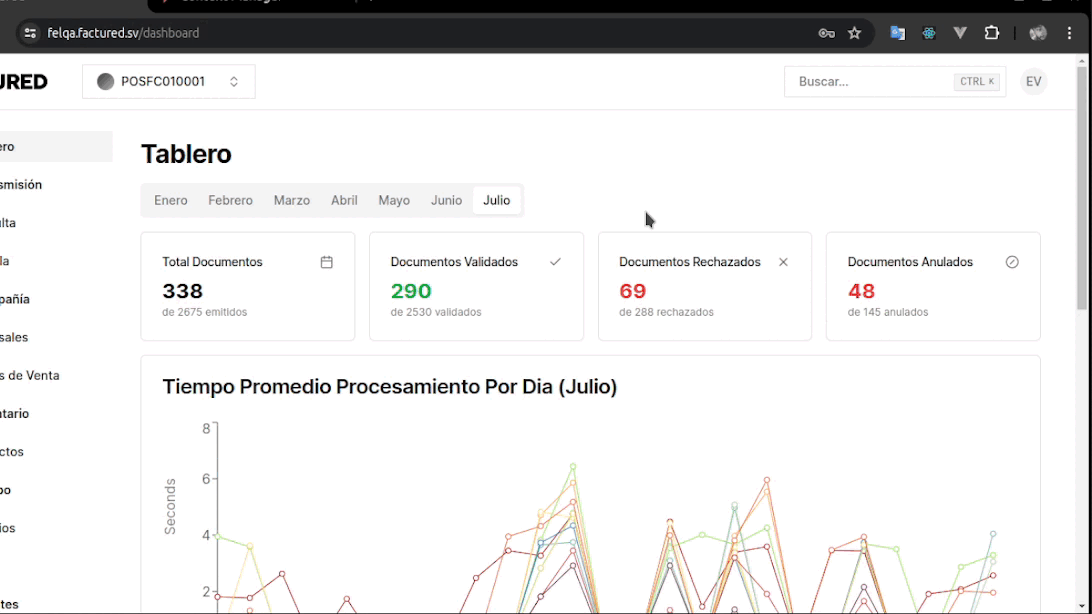Open the Abril month tab
Viewport: 1092px width, 614px height.
344,200
